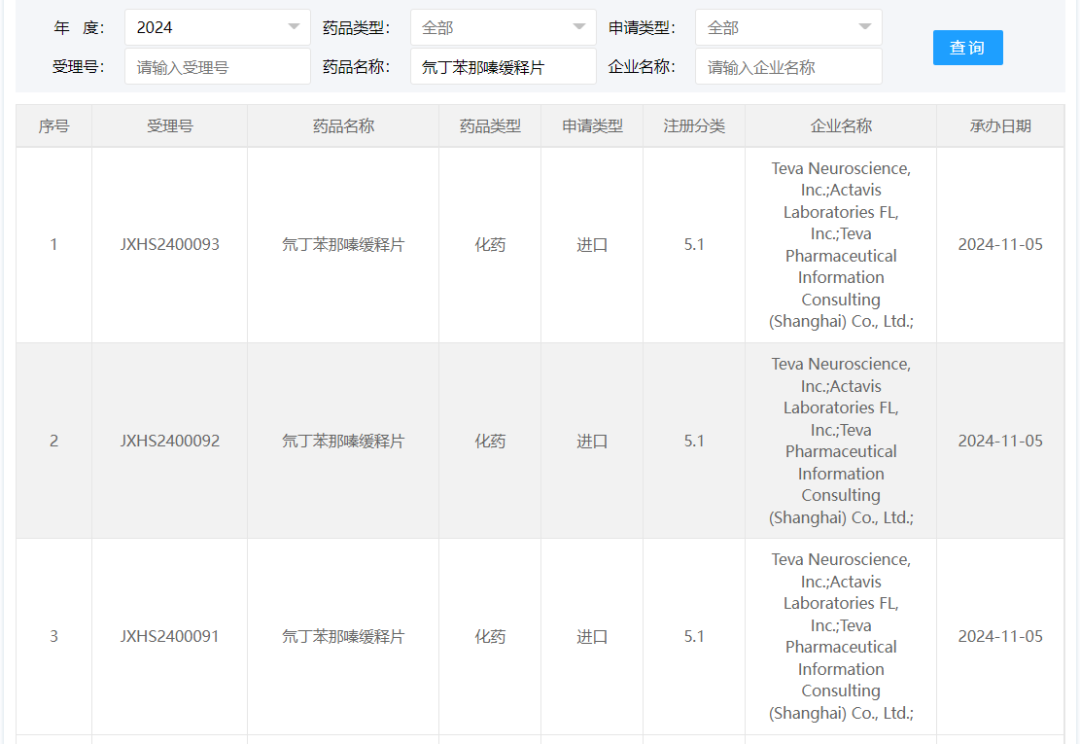Click the blue 查询 button

point(968,48)
